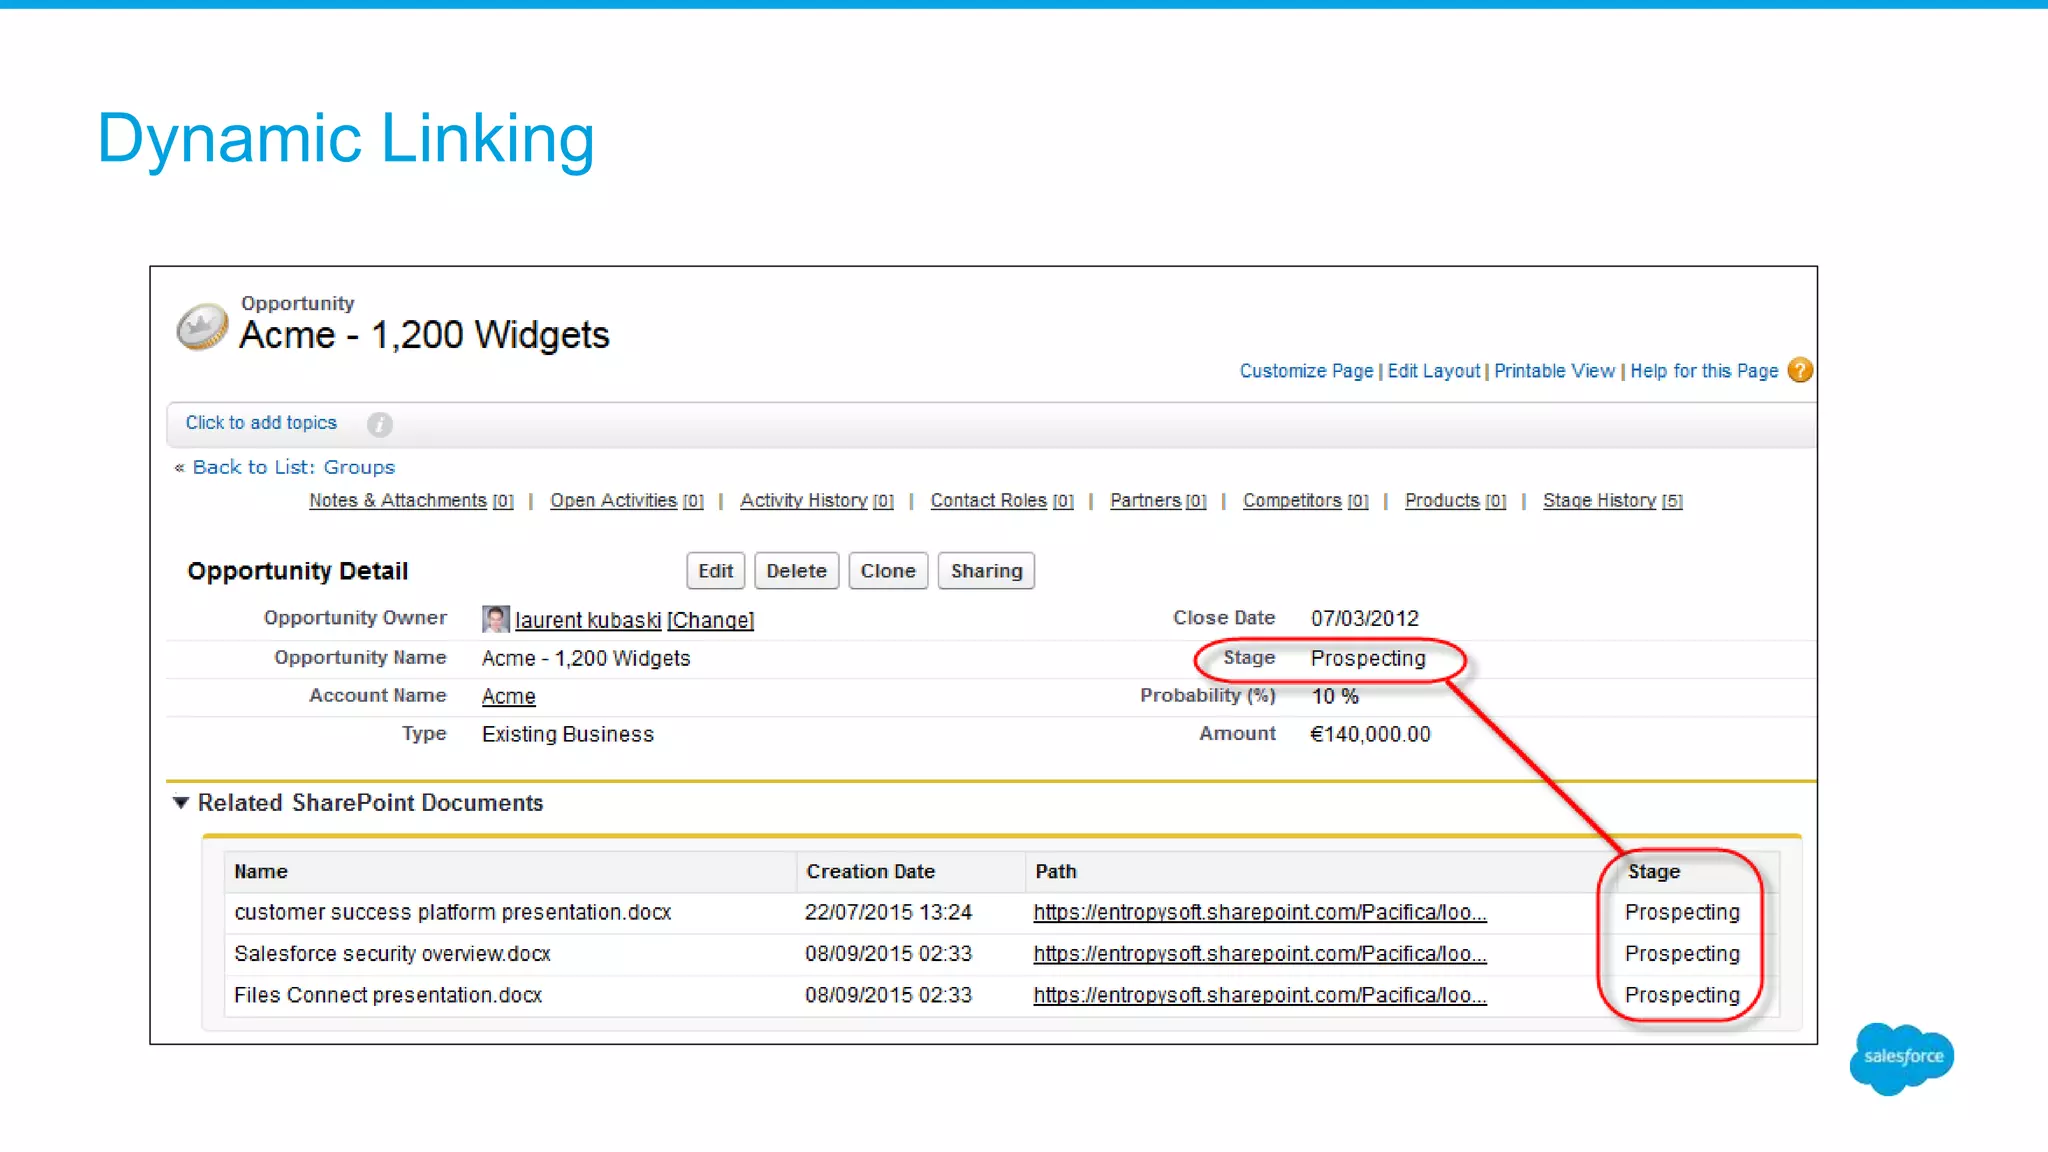2048x1152 pixels.
Task: Select the Amount value €140,000.00
Action: 1371,734
